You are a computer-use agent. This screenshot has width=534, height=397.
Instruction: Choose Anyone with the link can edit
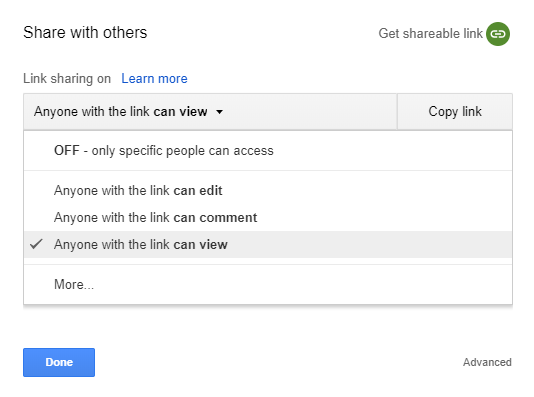click(268, 190)
